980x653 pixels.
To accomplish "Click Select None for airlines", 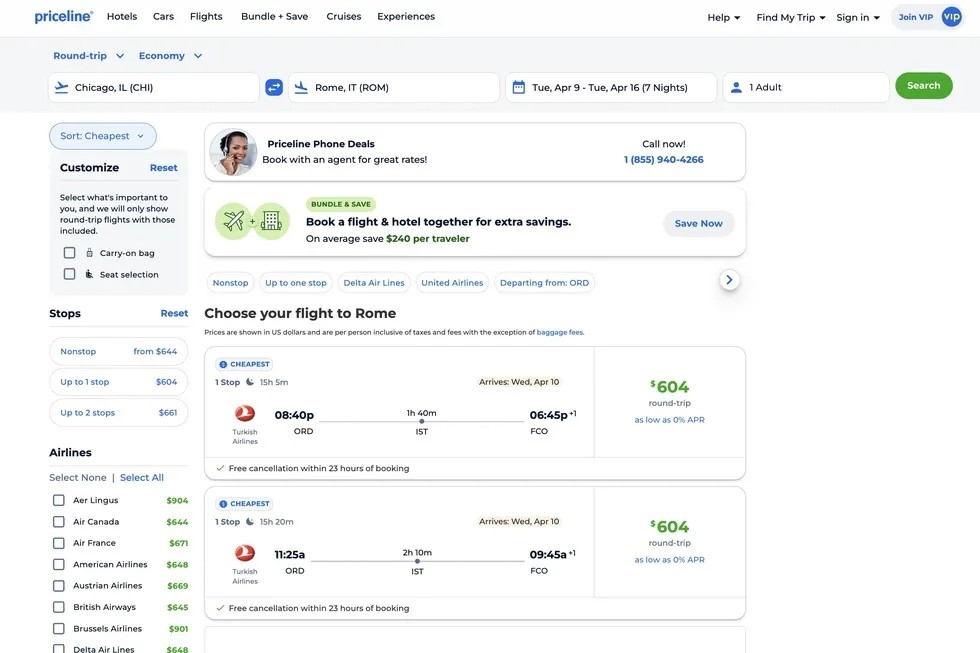I will click(x=78, y=477).
